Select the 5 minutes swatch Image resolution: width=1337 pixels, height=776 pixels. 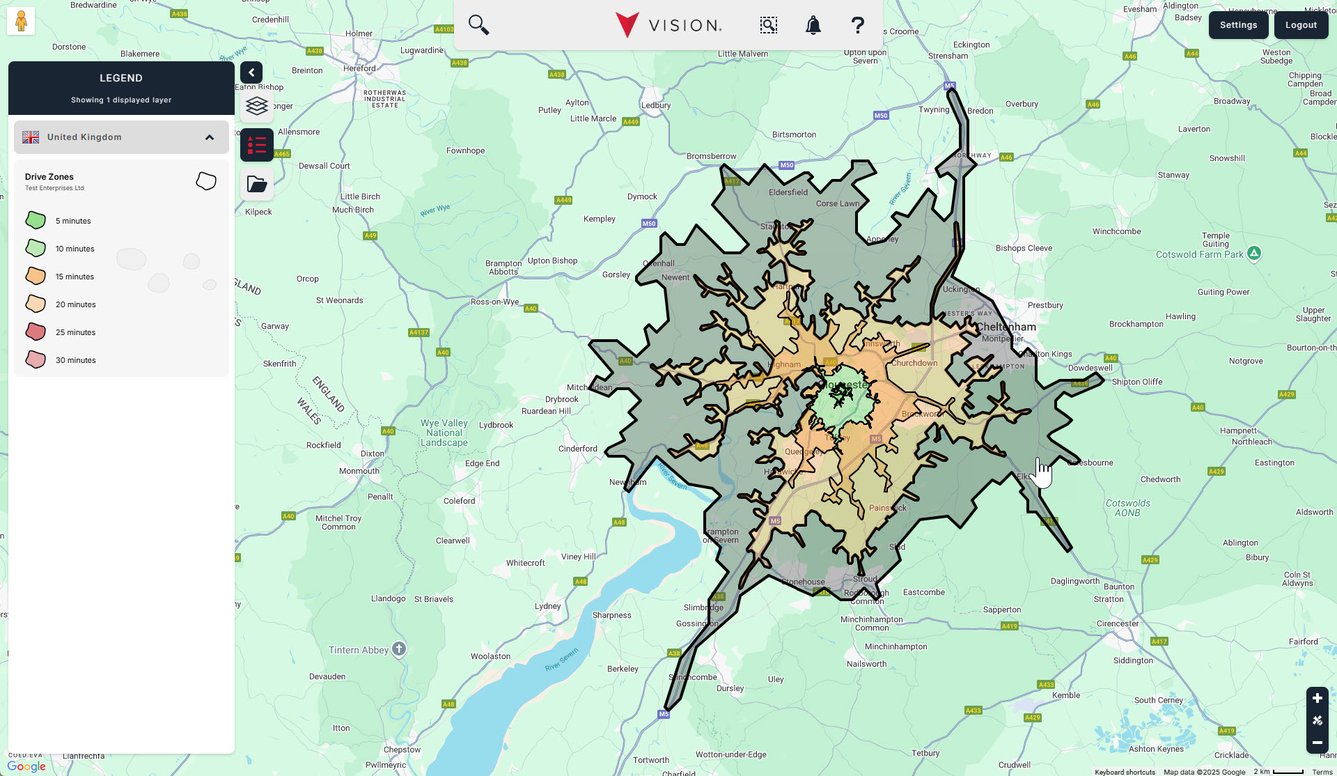[35, 220]
